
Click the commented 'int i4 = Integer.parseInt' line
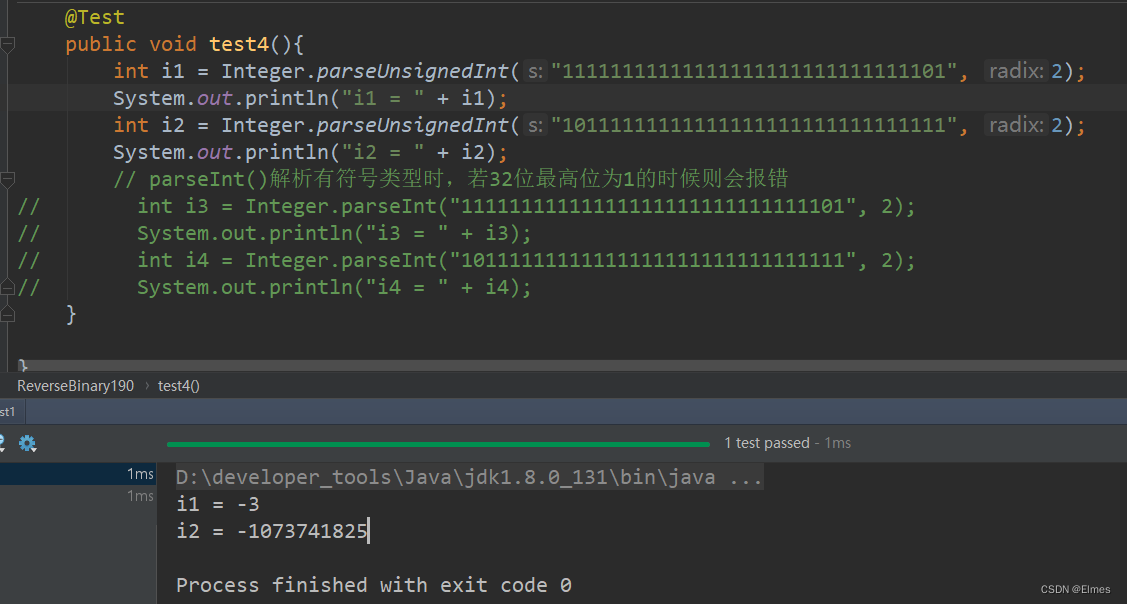click(x=526, y=260)
